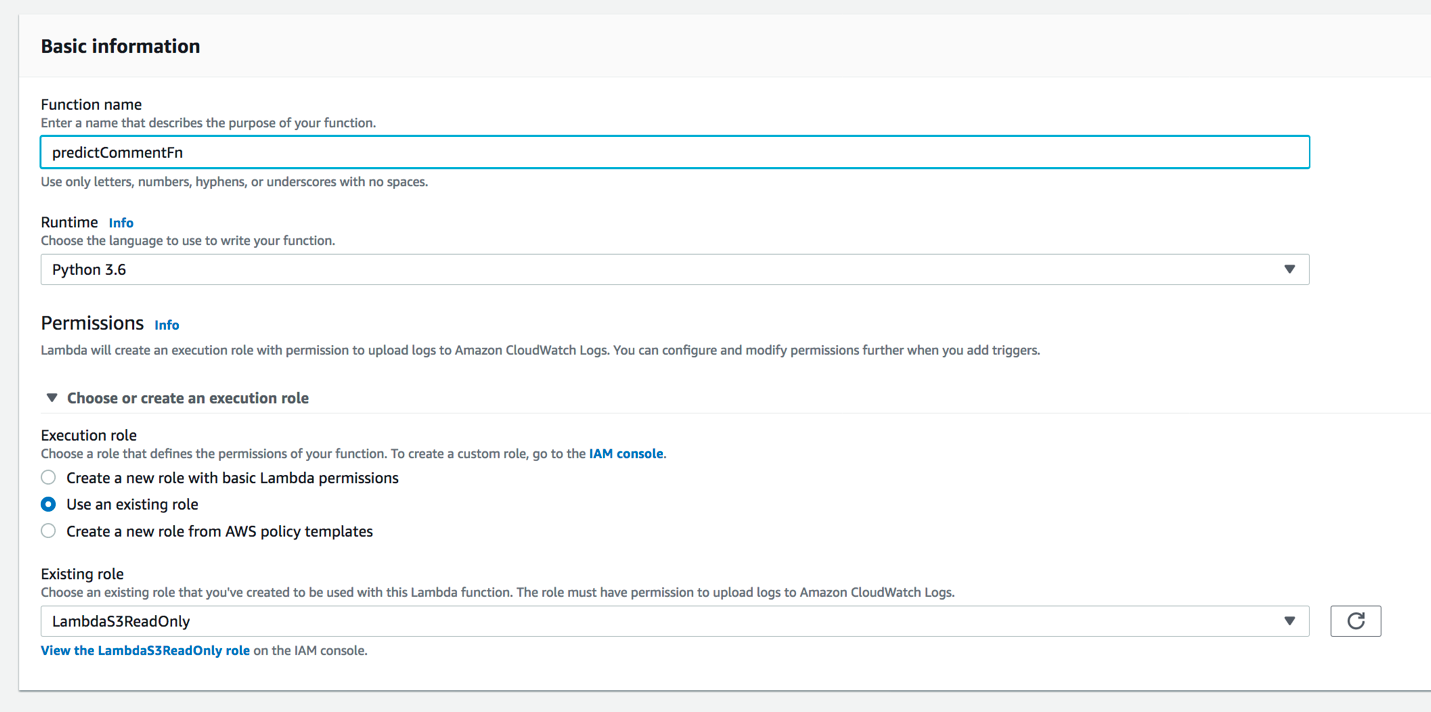
Task: Click View the LambdaS3ReadOnly role link
Action: click(145, 650)
